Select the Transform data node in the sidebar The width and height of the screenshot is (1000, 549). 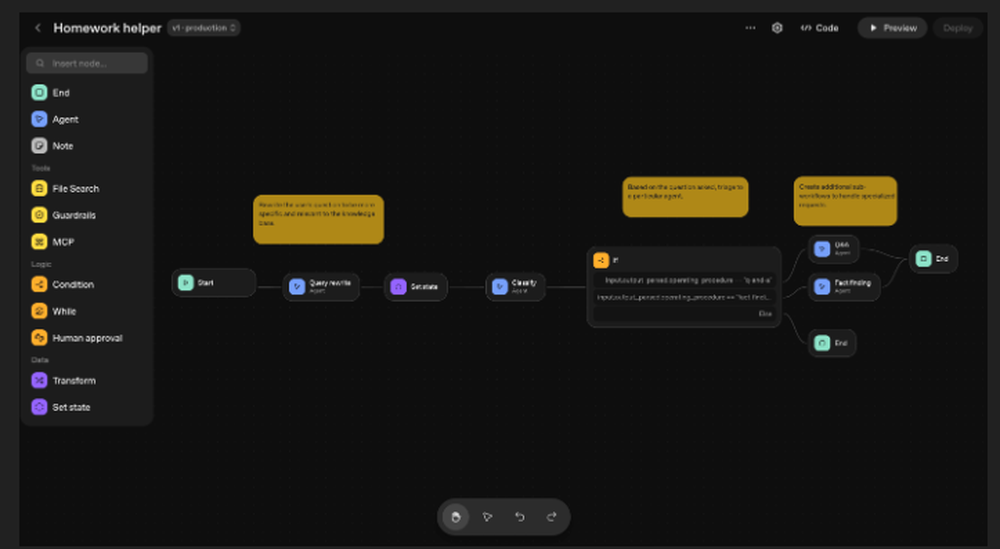87,381
